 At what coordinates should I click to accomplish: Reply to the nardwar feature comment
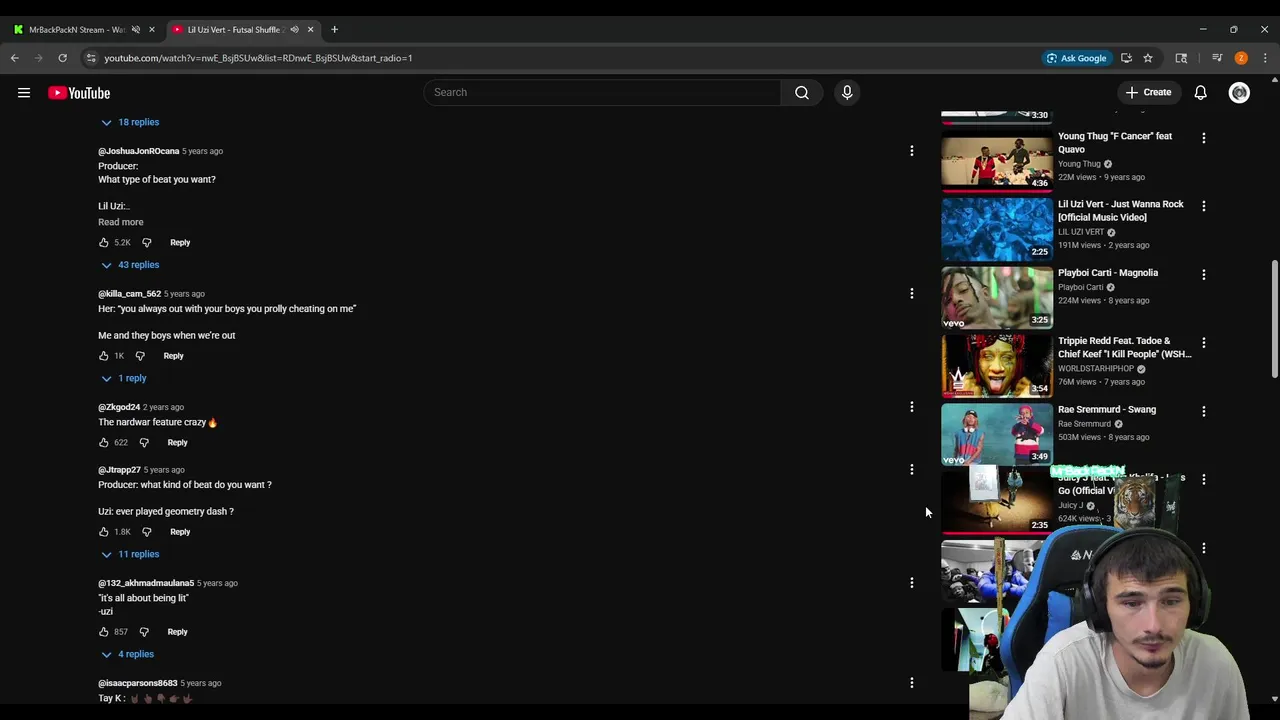click(x=177, y=442)
